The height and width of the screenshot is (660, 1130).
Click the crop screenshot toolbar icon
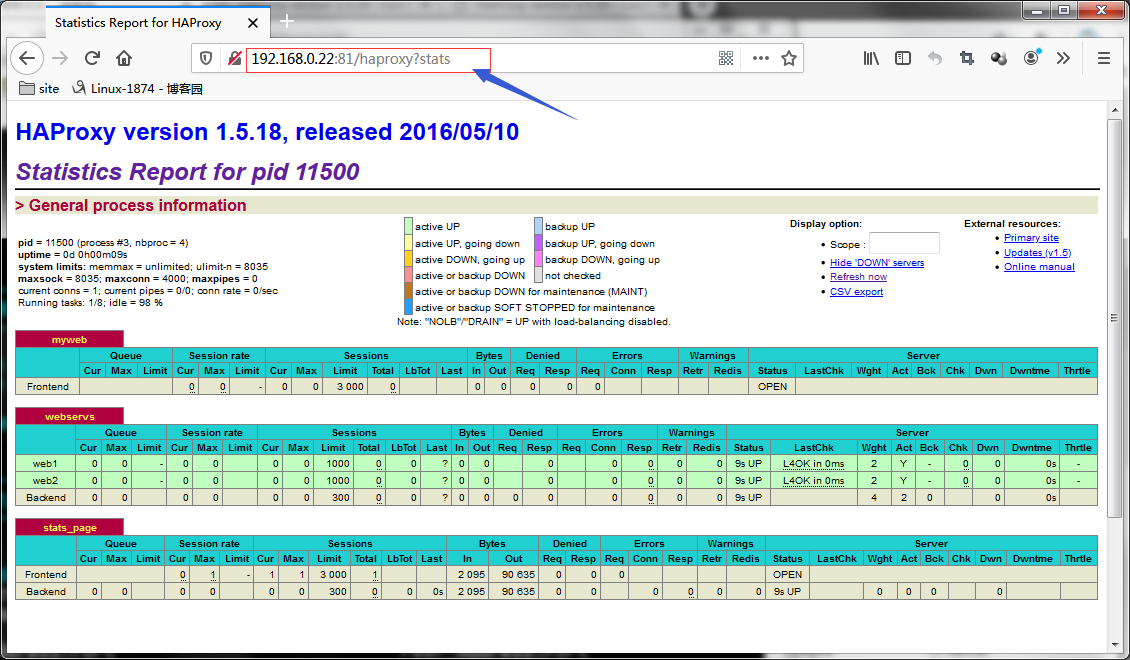tap(966, 58)
